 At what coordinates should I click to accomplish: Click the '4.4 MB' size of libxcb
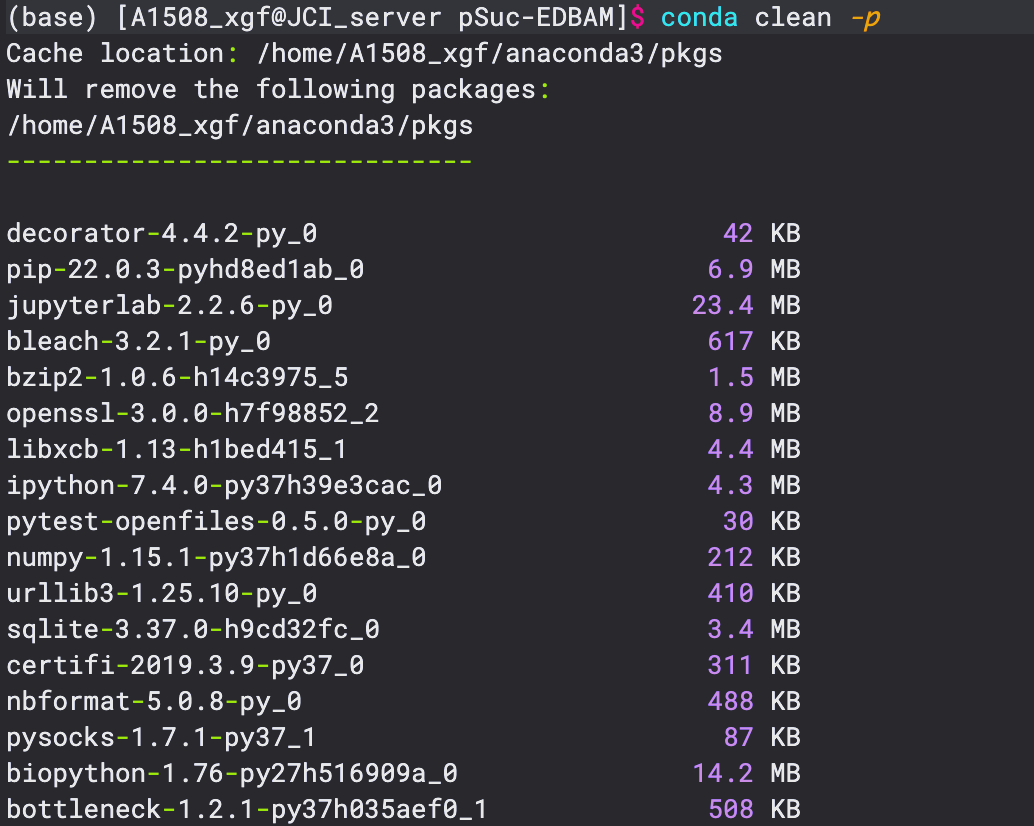click(x=754, y=450)
